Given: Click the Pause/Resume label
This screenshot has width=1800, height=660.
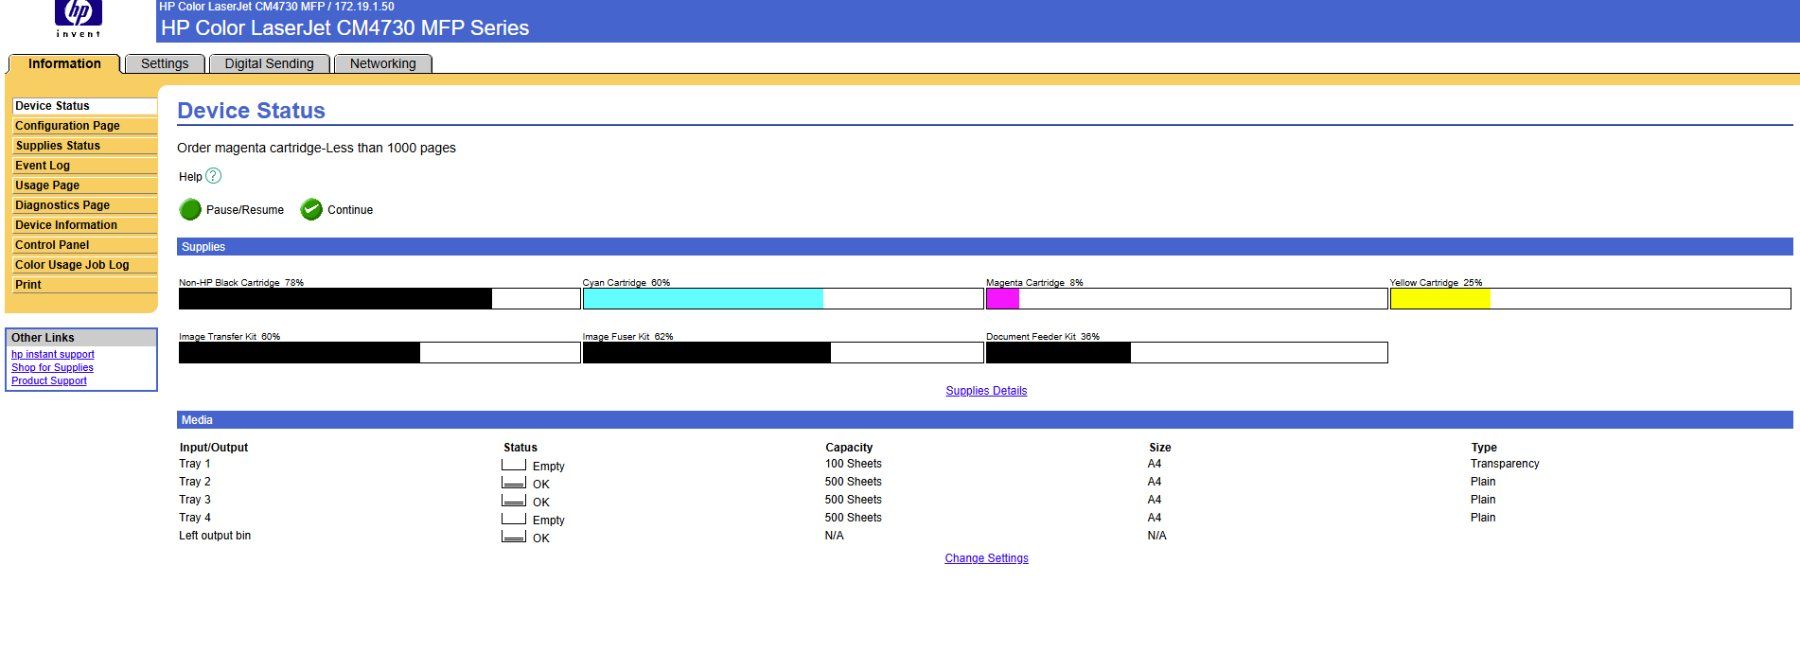Looking at the screenshot, I should pos(245,210).
